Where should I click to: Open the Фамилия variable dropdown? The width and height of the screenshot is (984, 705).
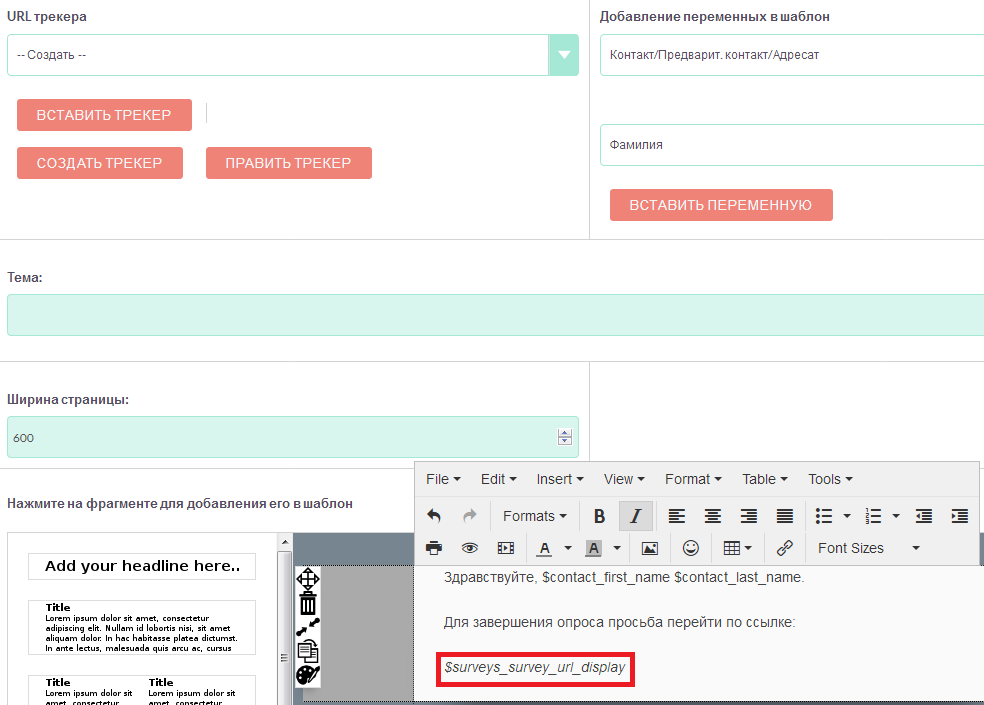click(792, 145)
